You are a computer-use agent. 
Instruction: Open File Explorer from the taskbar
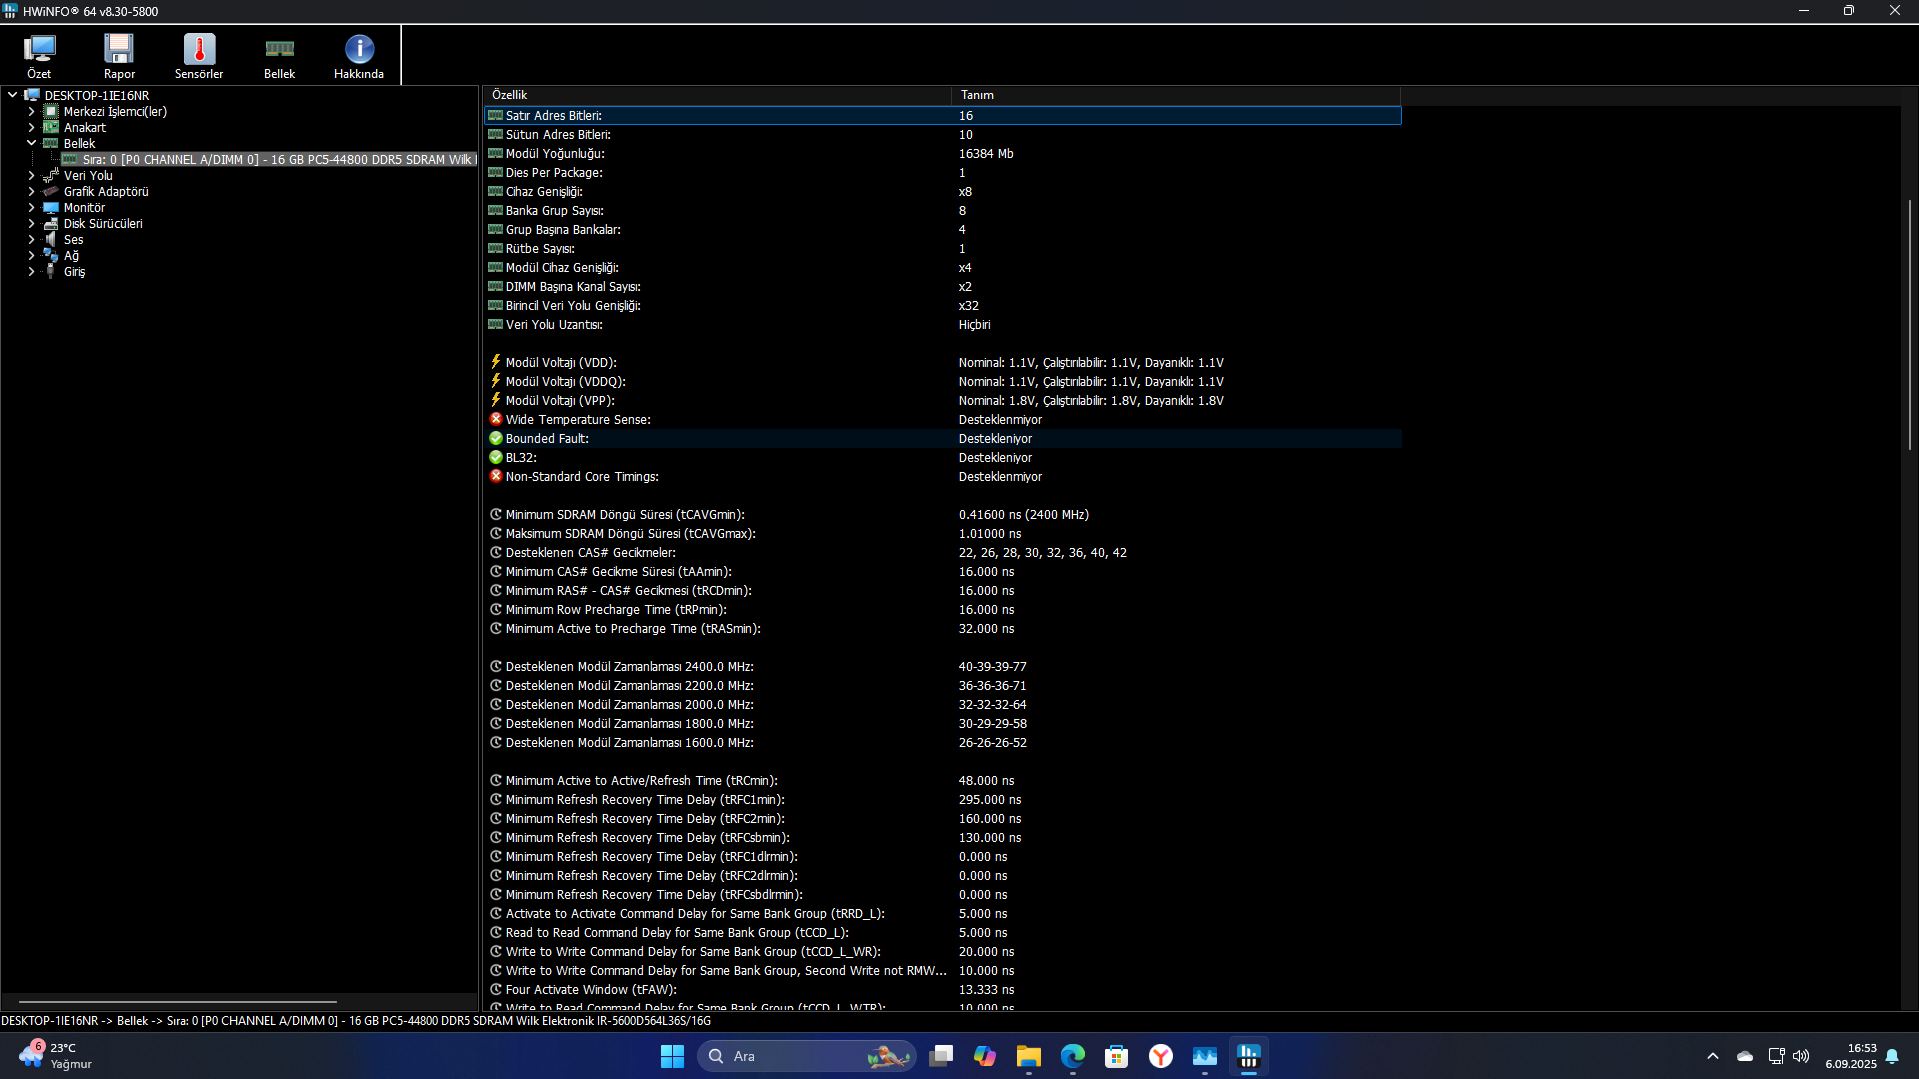click(x=1028, y=1056)
